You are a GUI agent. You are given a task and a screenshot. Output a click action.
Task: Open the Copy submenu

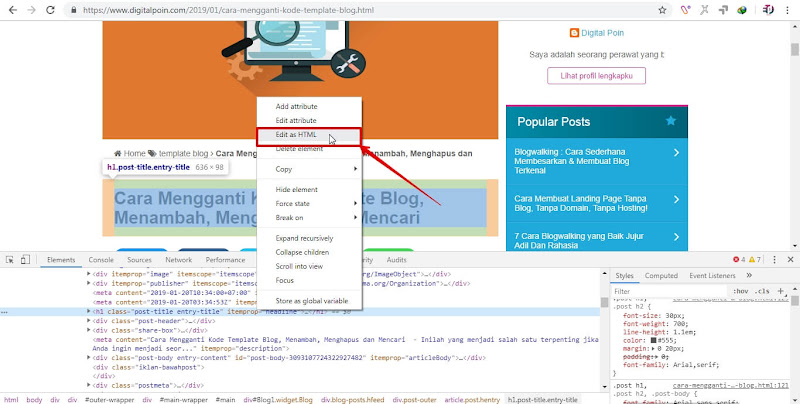pos(310,169)
